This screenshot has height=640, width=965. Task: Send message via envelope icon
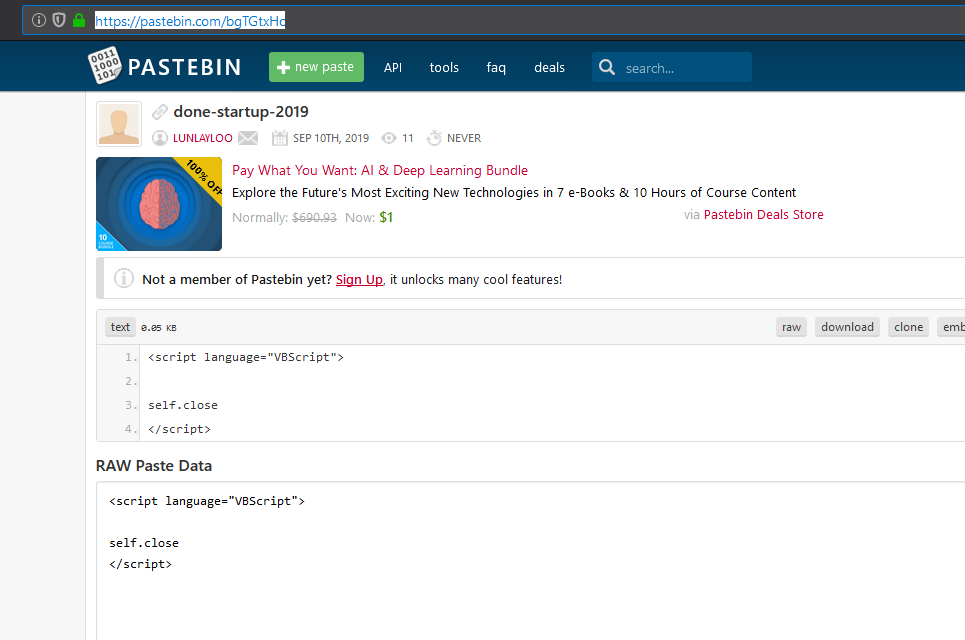click(248, 138)
